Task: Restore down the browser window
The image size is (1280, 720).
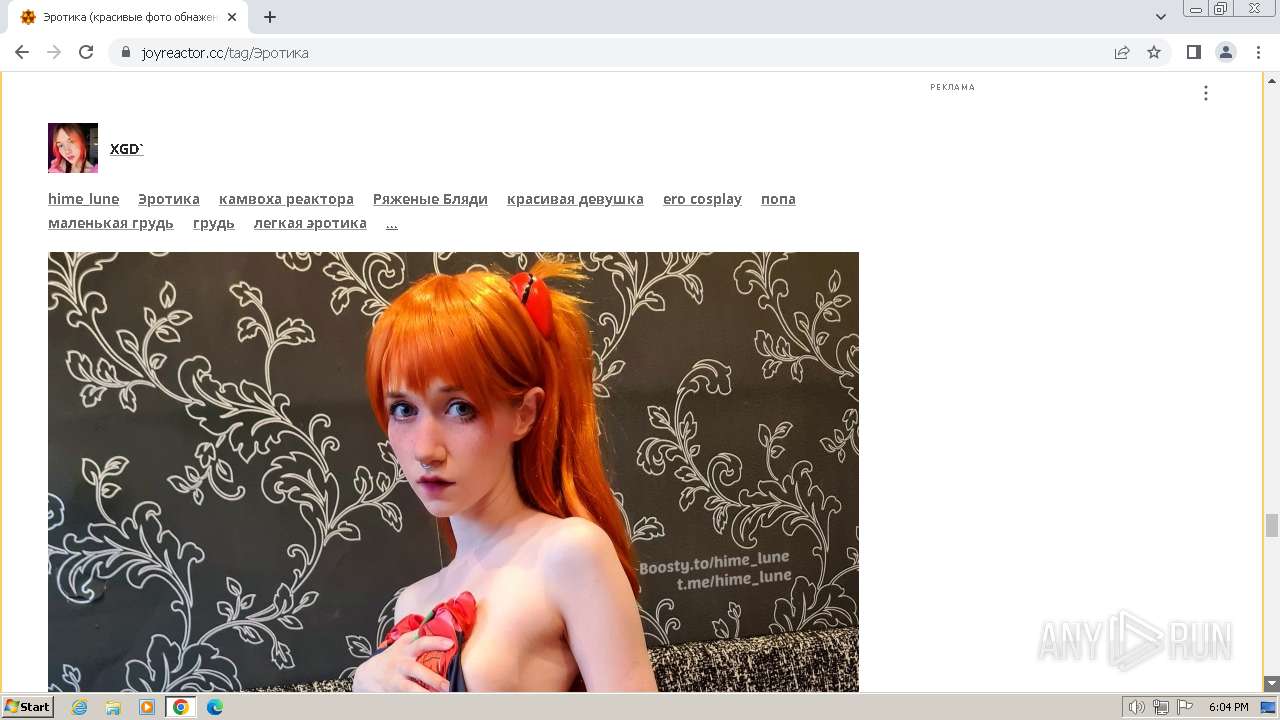Action: point(1220,8)
